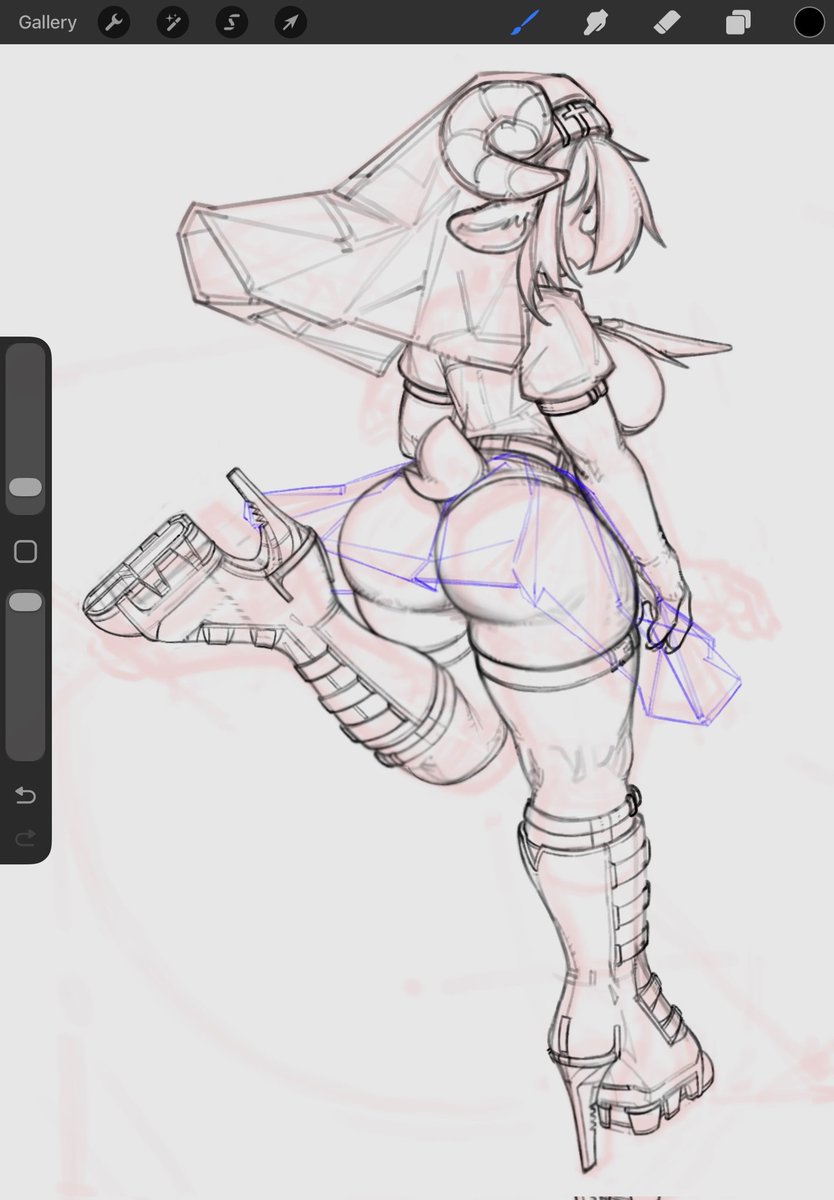
Task: Select the Smudge tool
Action: (x=594, y=21)
